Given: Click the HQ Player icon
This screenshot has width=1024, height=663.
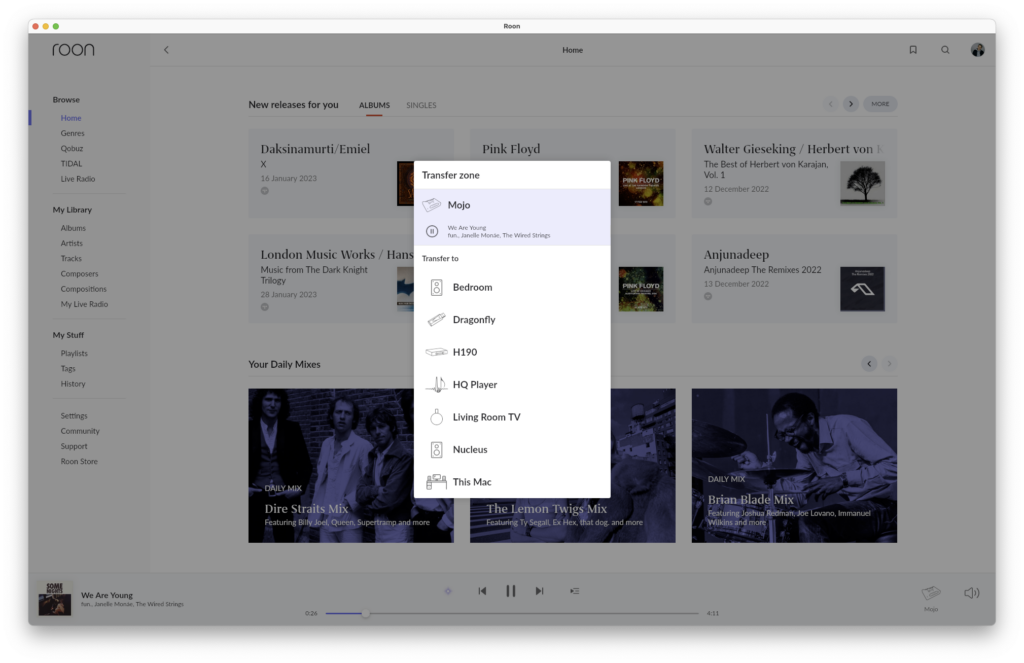Looking at the screenshot, I should coord(436,384).
